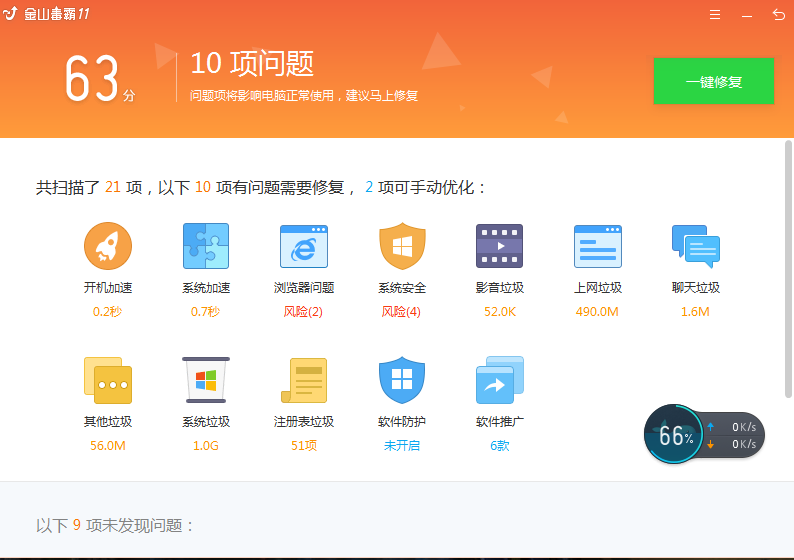Click the 影音垃圾 film icon

coord(500,246)
